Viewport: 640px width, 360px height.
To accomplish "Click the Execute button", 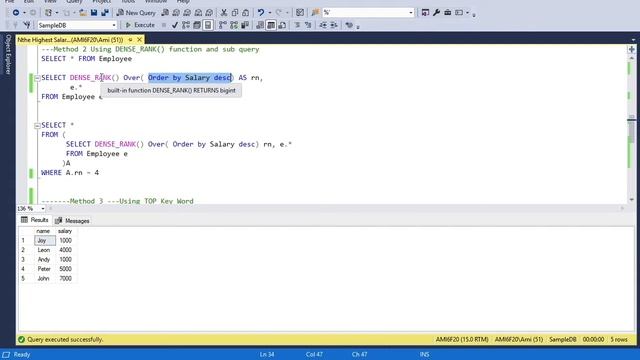I will click(140, 25).
